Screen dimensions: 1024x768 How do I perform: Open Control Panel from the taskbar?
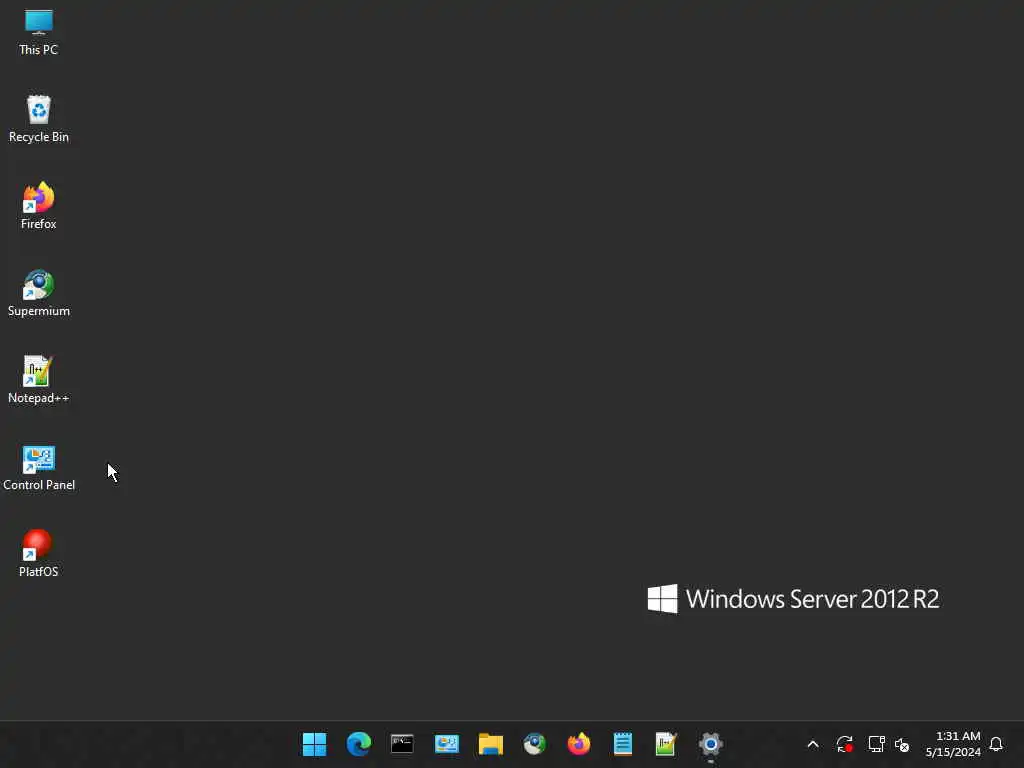(x=447, y=744)
